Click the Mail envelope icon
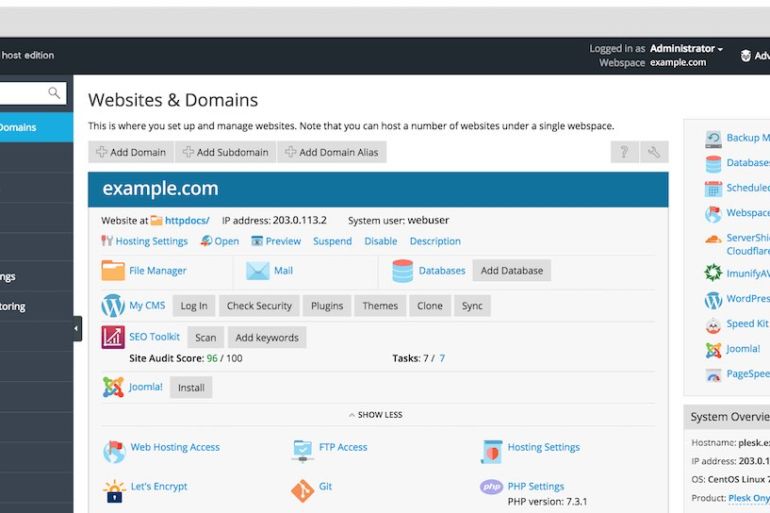 pos(258,271)
